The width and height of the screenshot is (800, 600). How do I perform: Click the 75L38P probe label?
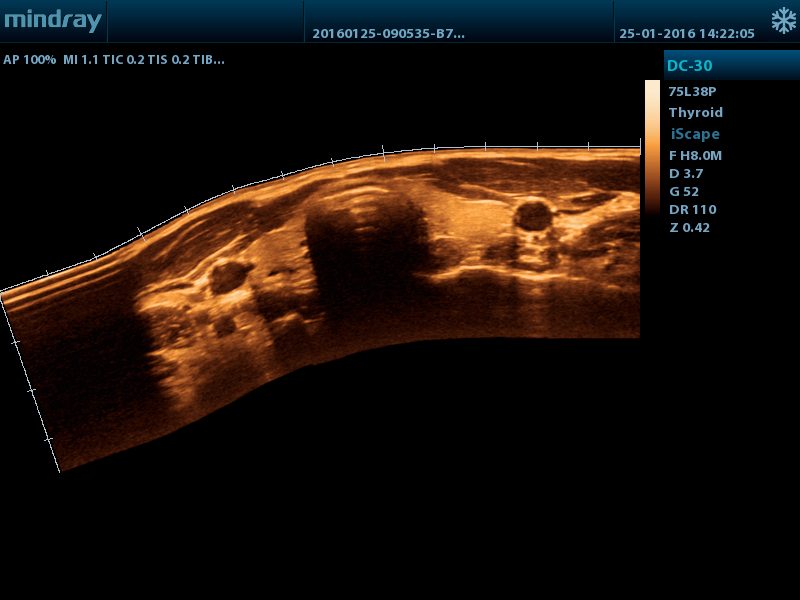[x=692, y=92]
